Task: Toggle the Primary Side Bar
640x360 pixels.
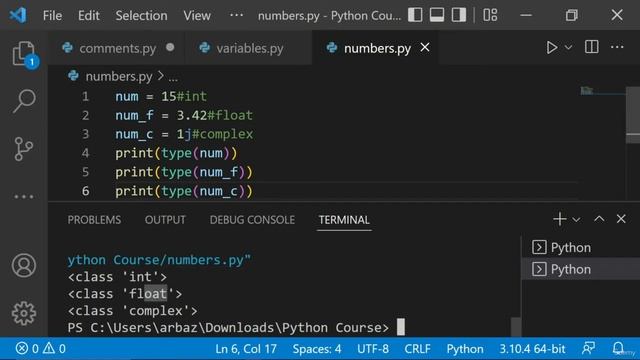Action: 415,15
